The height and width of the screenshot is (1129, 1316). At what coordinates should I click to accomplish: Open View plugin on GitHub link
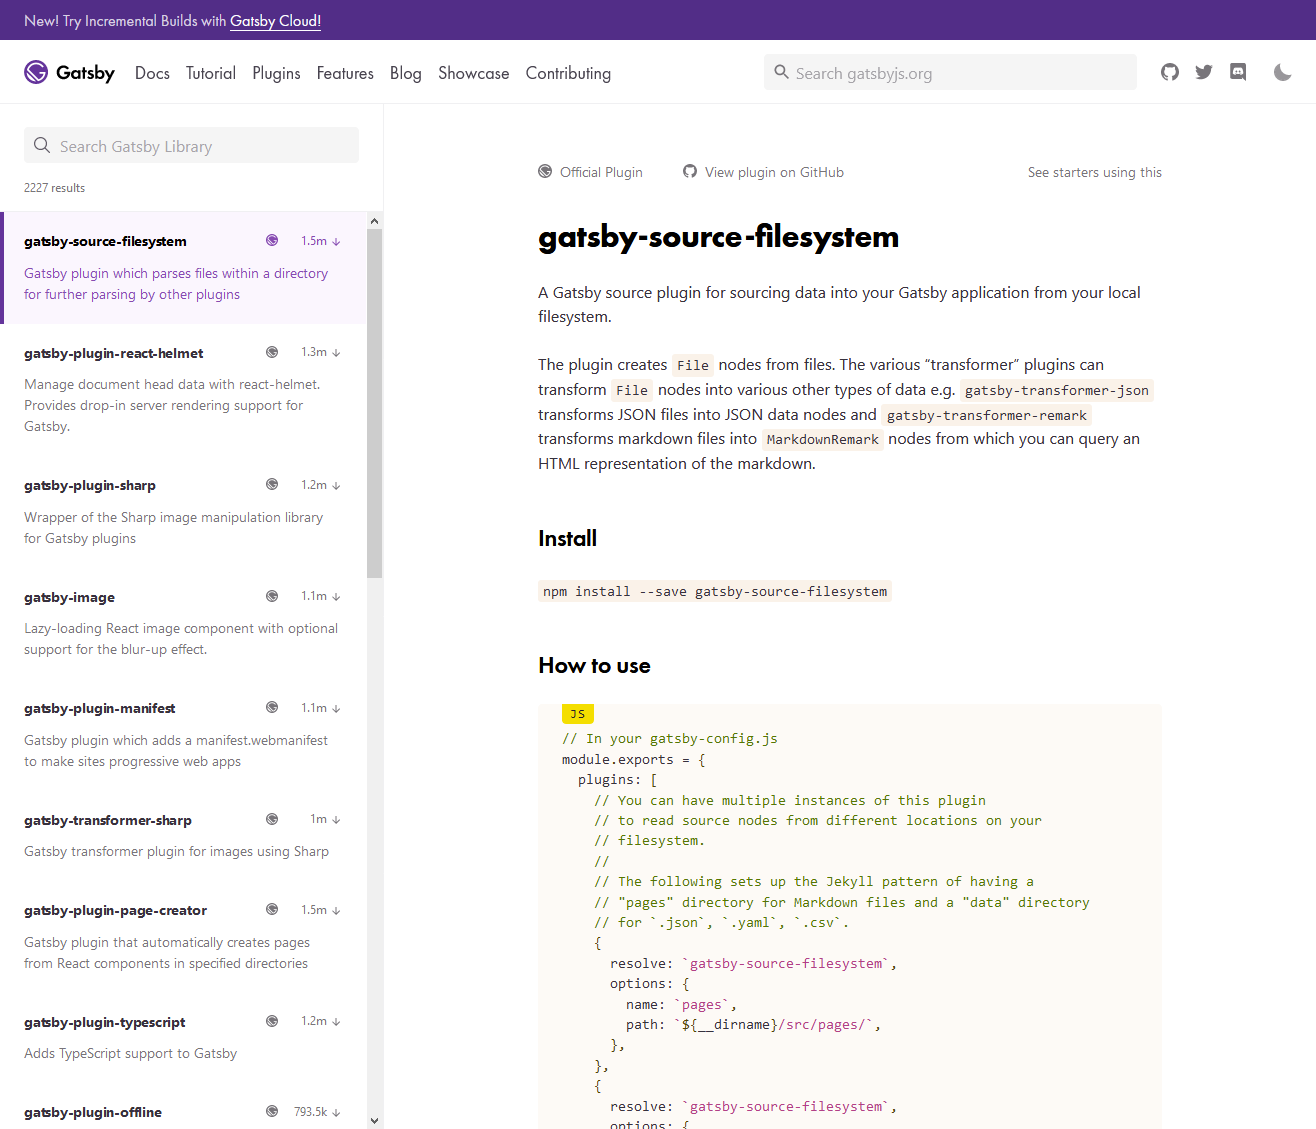774,172
